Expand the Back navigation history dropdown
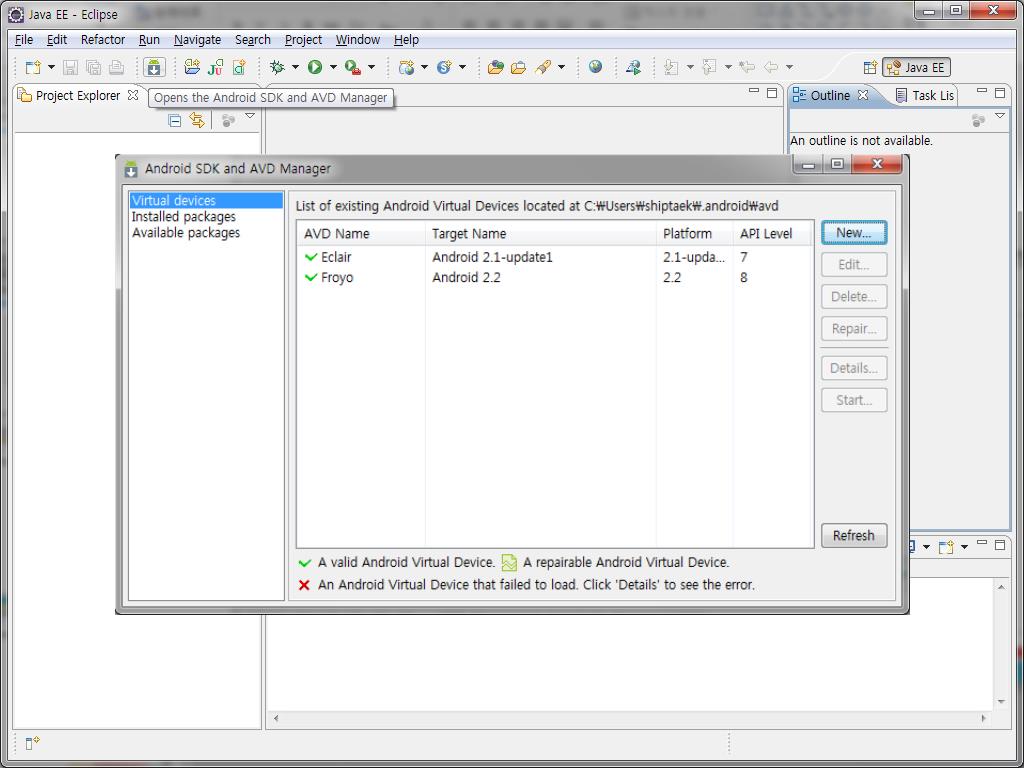 (790, 67)
